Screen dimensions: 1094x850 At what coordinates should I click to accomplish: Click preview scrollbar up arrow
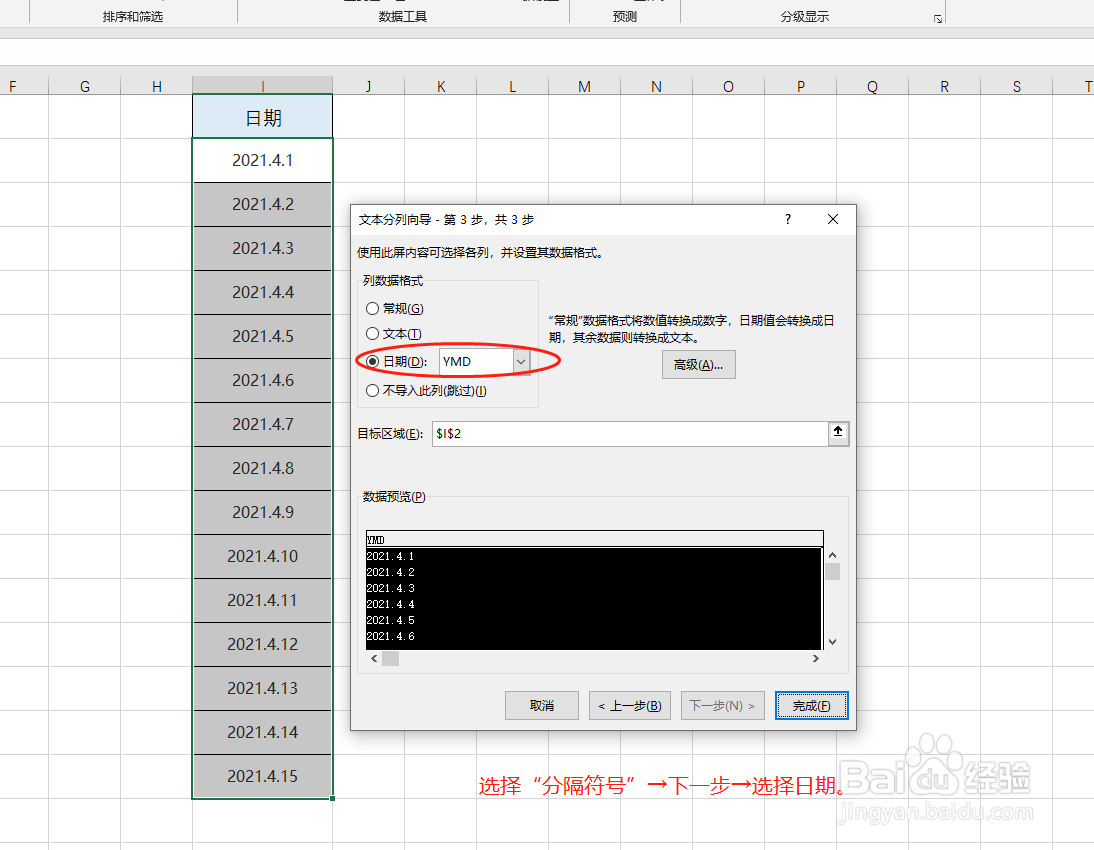(x=832, y=556)
